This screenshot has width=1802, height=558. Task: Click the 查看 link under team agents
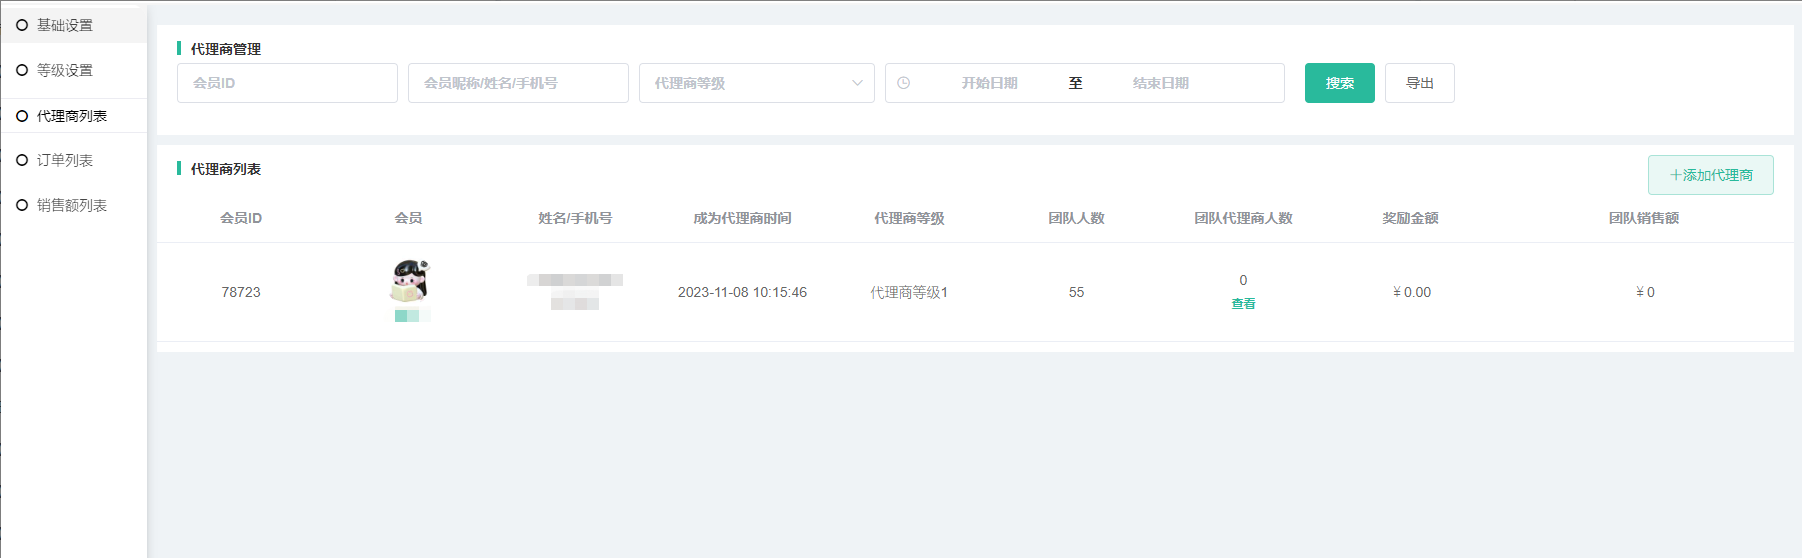coord(1243,304)
